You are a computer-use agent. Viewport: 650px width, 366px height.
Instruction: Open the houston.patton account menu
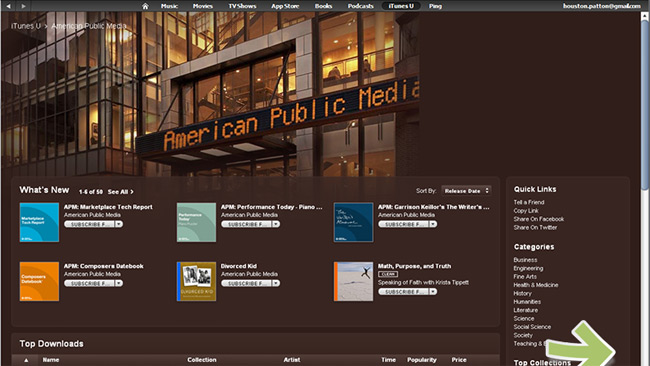[x=601, y=6]
